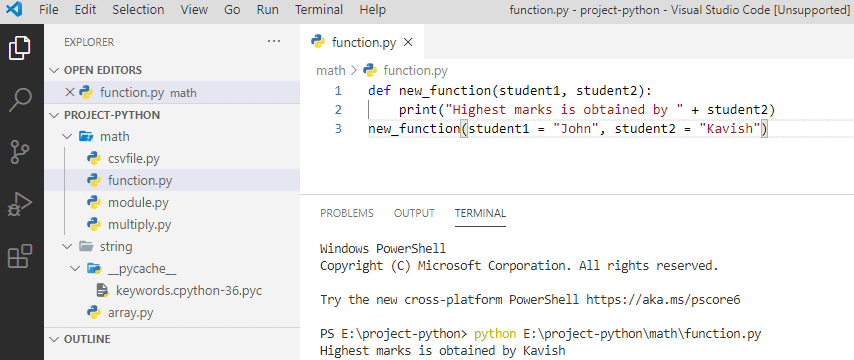This screenshot has width=854, height=360.
Task: Open array.py in the string folder
Action: click(130, 313)
